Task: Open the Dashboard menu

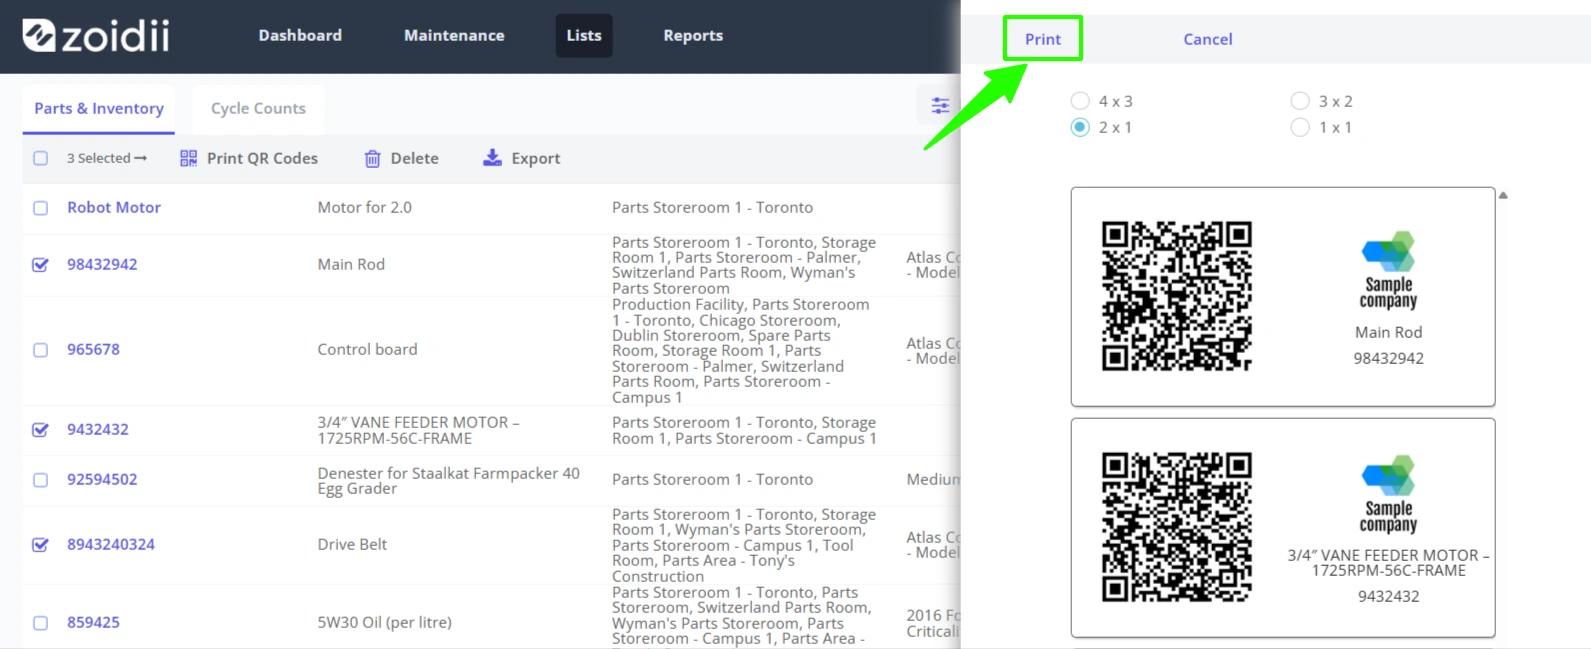Action: click(300, 35)
